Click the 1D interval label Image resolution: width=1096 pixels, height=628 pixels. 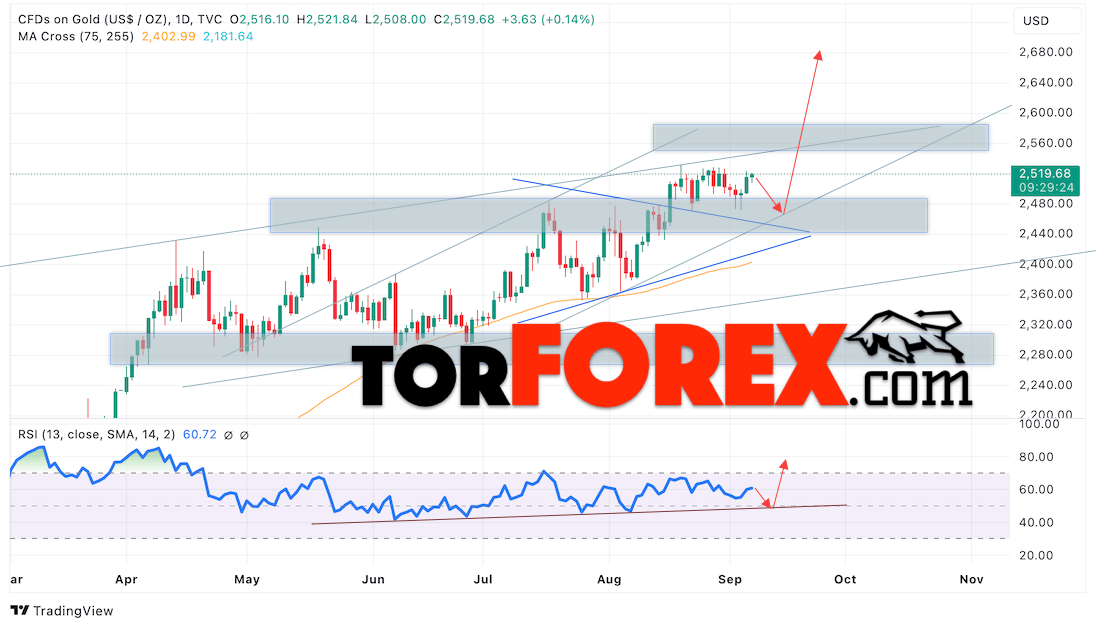coord(182,20)
